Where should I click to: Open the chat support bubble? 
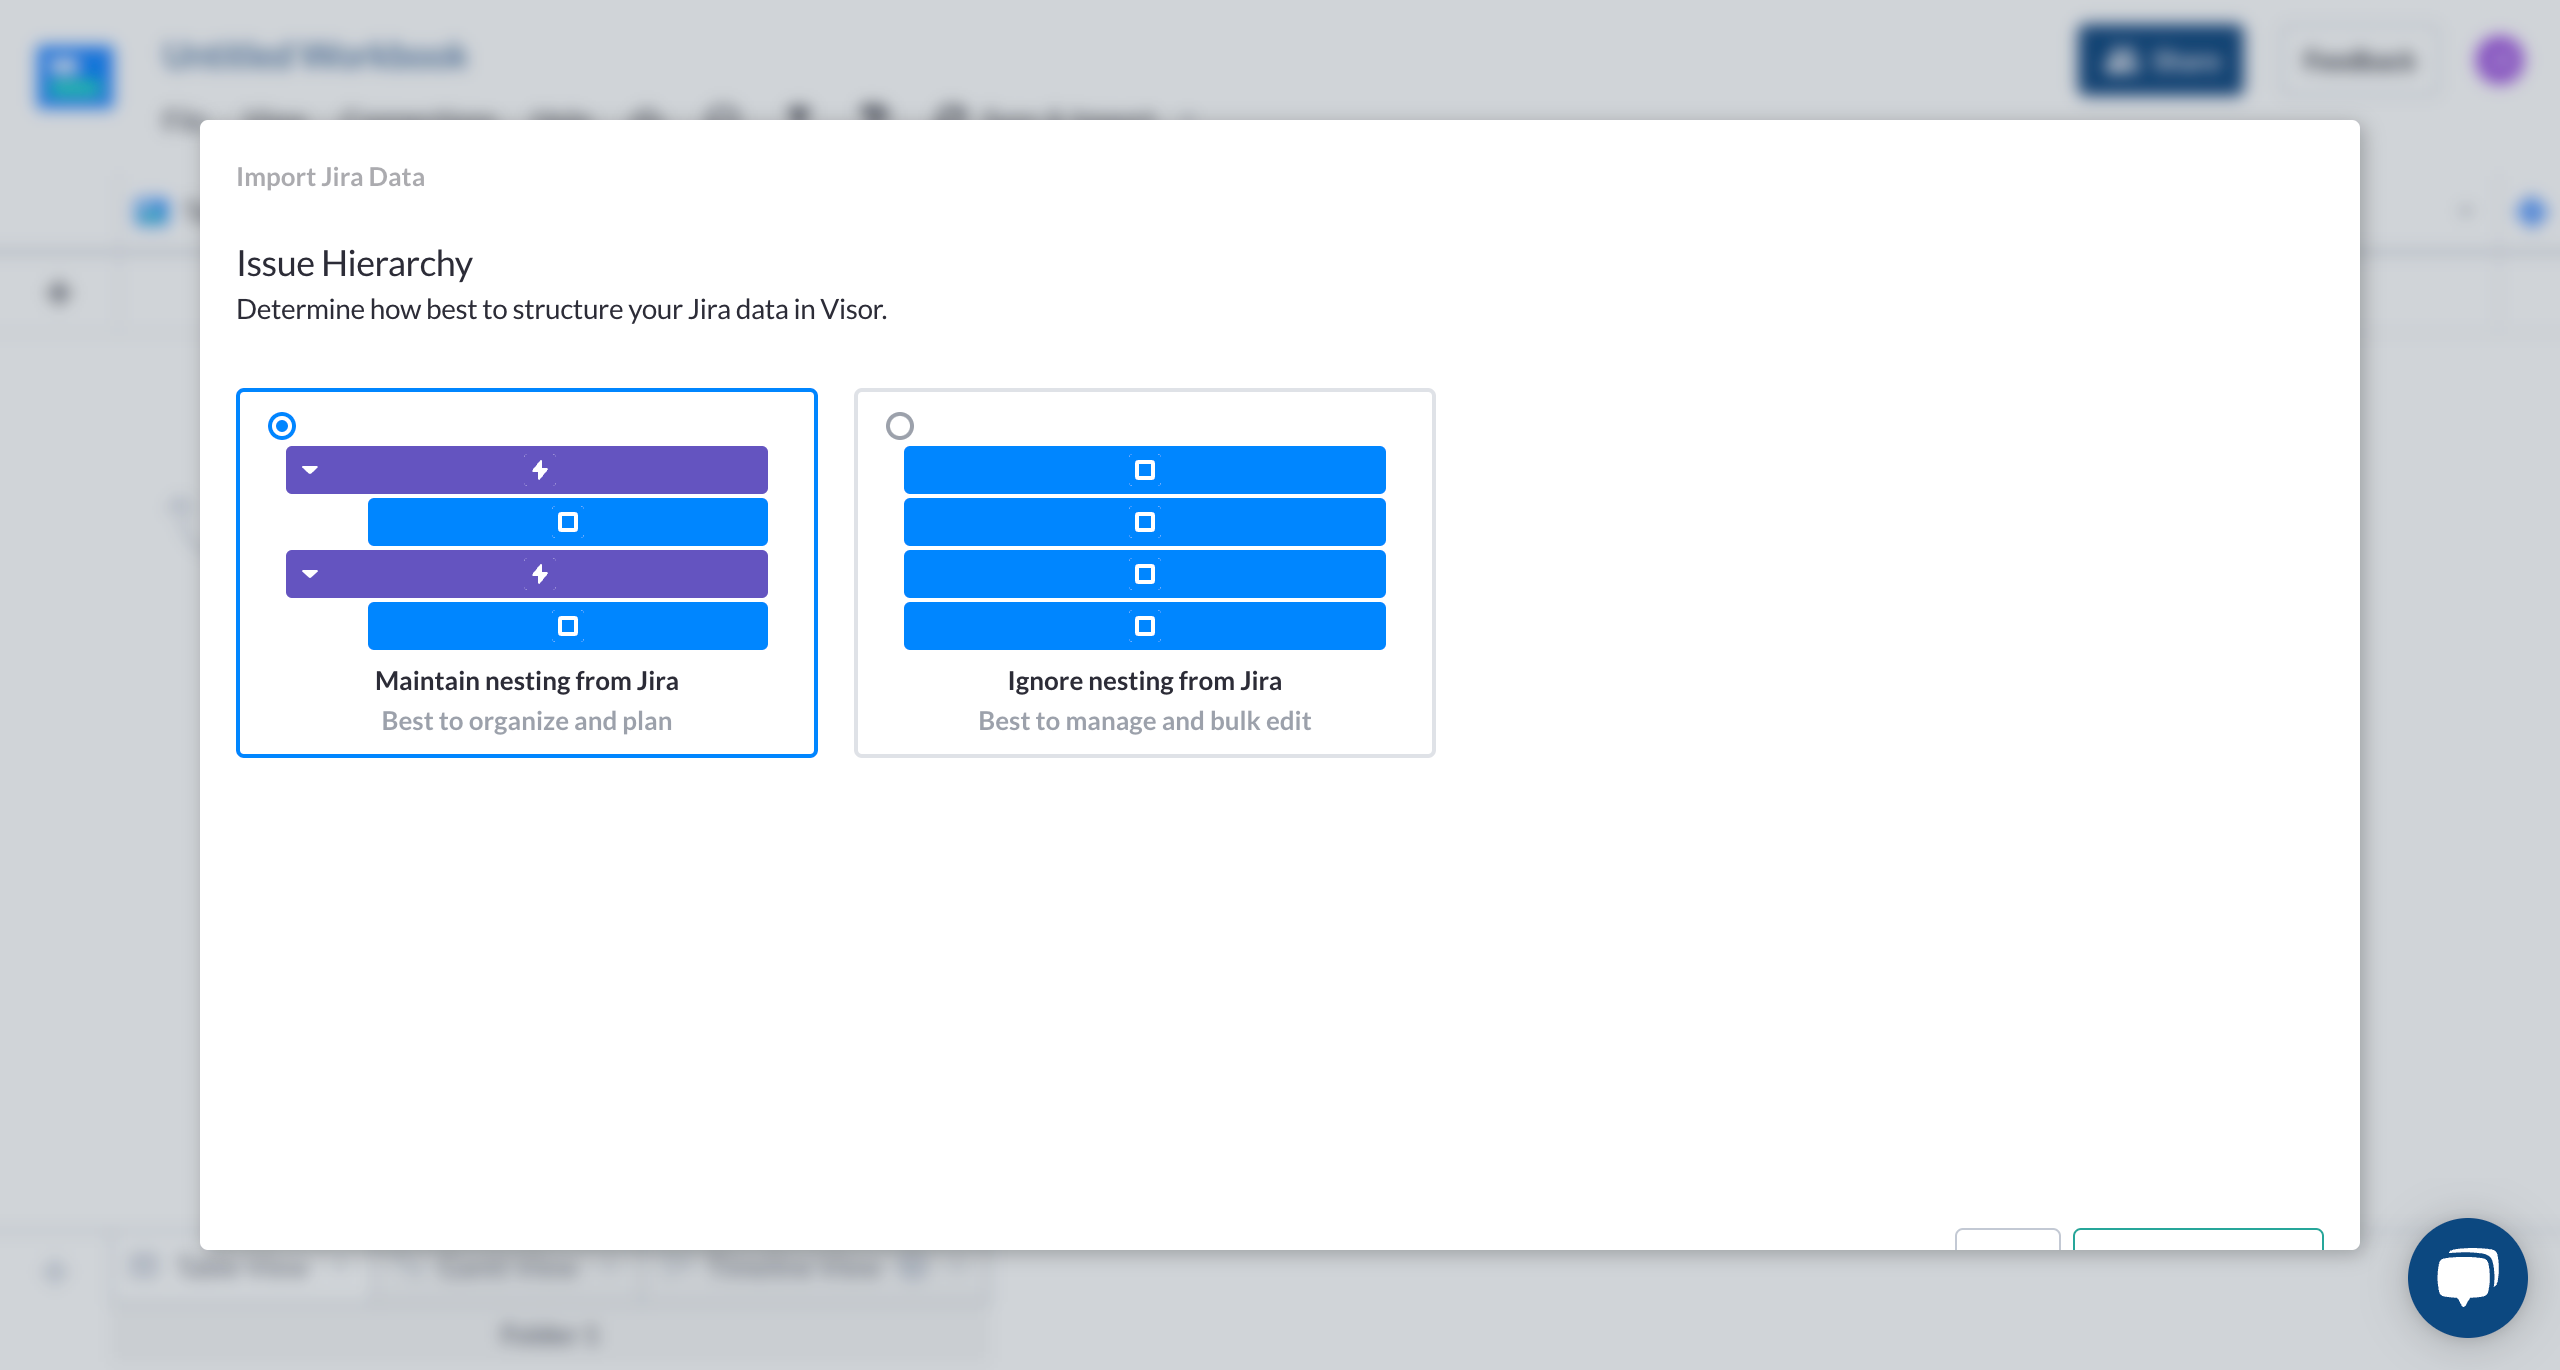(2467, 1277)
